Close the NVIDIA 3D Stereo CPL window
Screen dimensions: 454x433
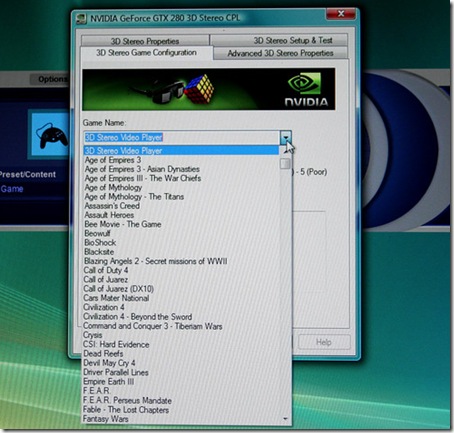point(340,14)
